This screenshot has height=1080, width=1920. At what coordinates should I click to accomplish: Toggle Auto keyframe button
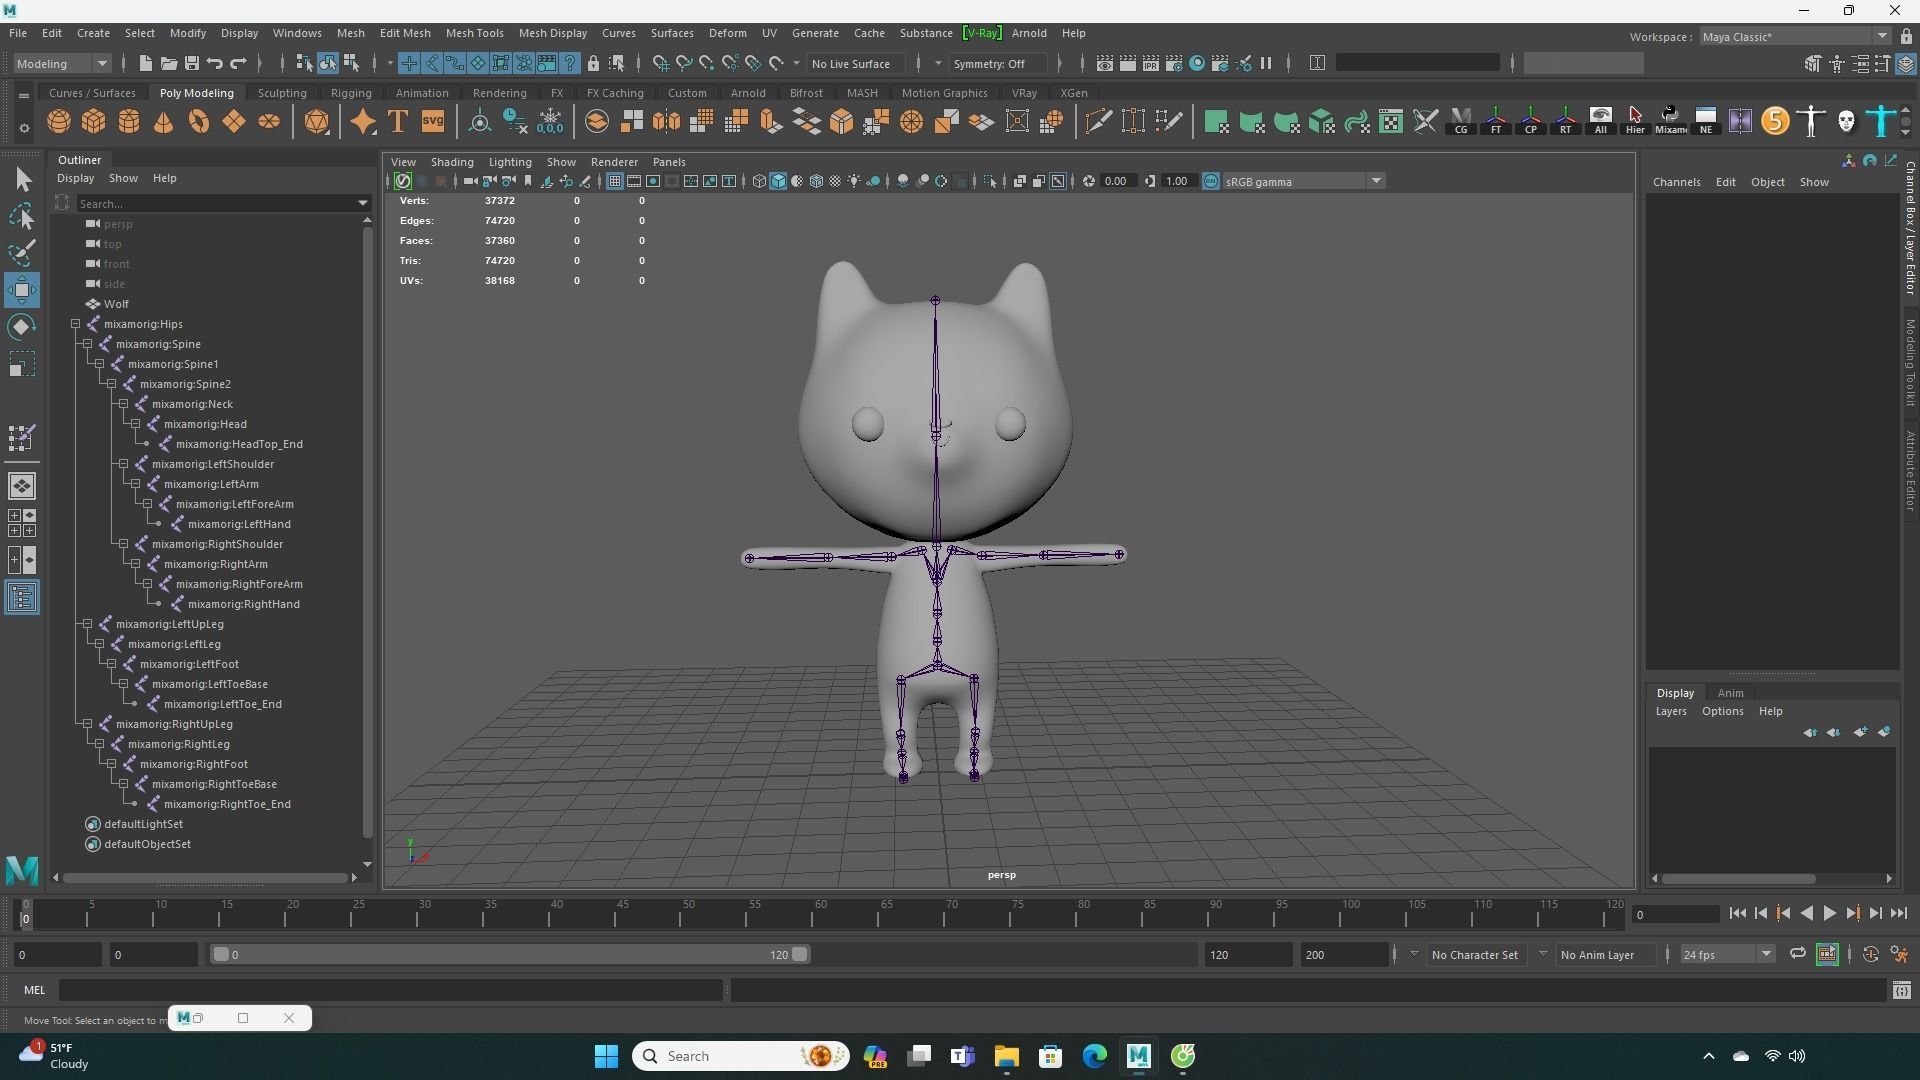[1871, 954]
